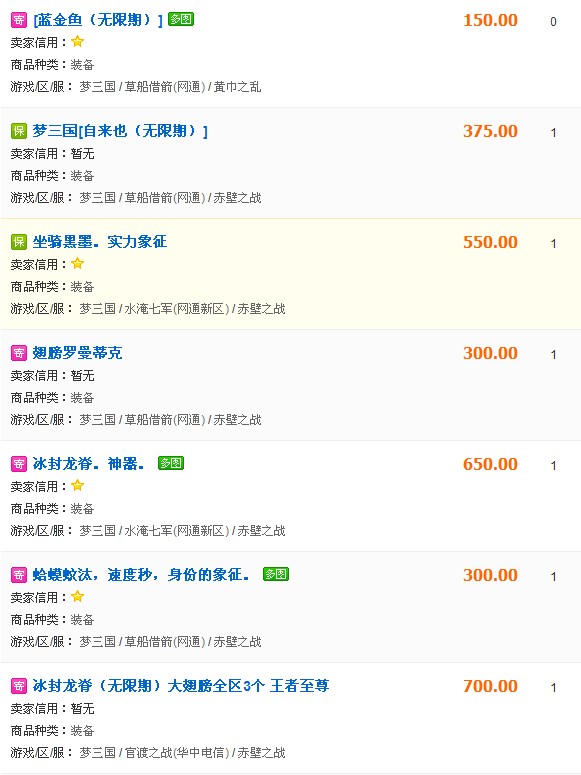
Task: Open the 梦三国[自来也（无限期）] listing
Action: pyautogui.click(x=120, y=131)
